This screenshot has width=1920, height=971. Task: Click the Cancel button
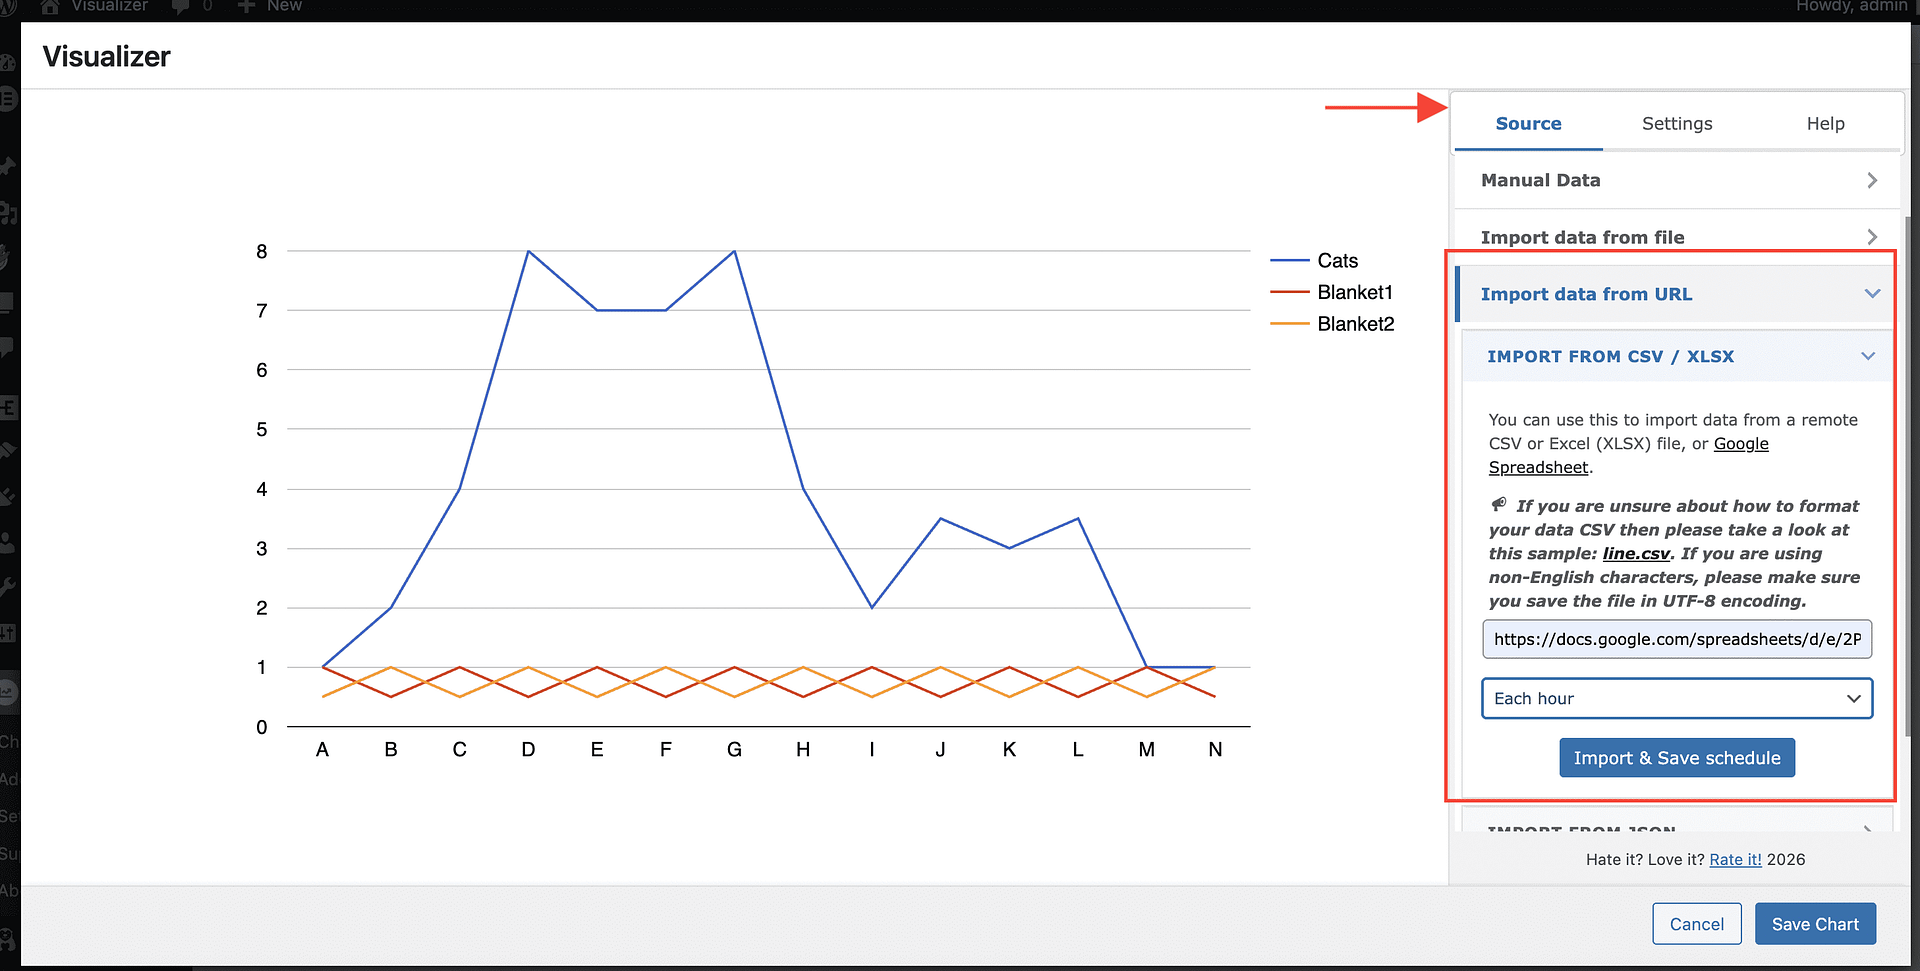point(1696,924)
